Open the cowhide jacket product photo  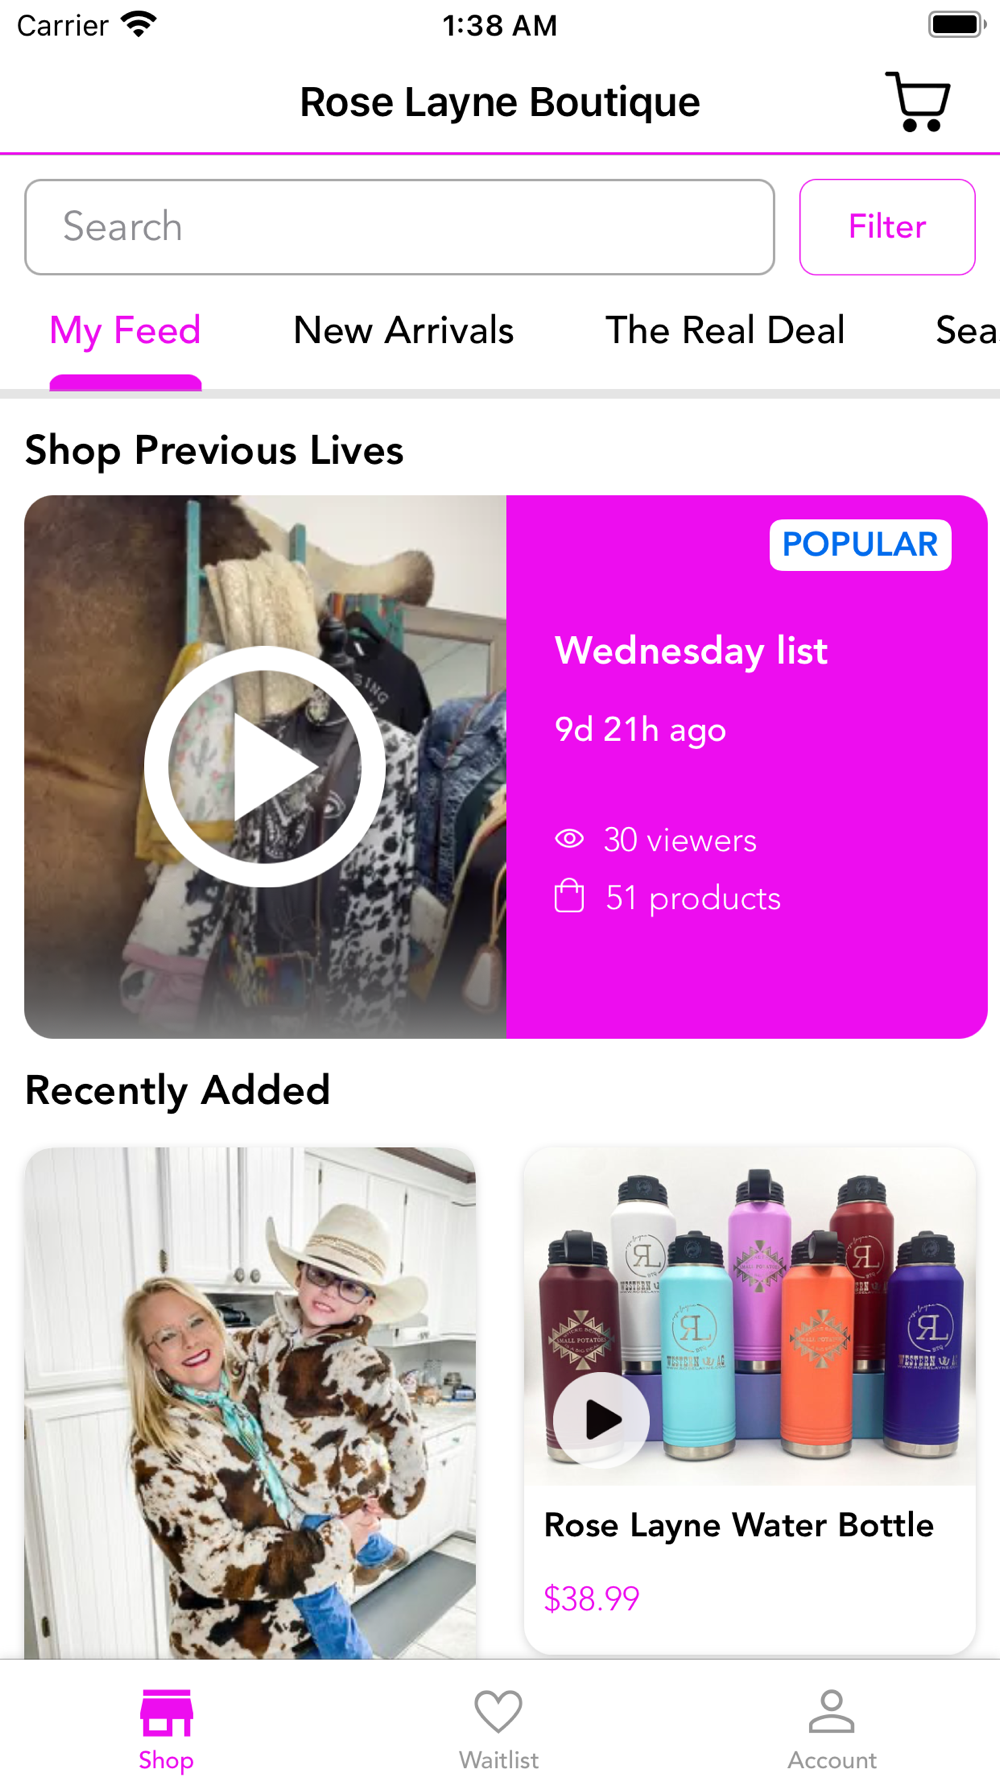pyautogui.click(x=250, y=1402)
